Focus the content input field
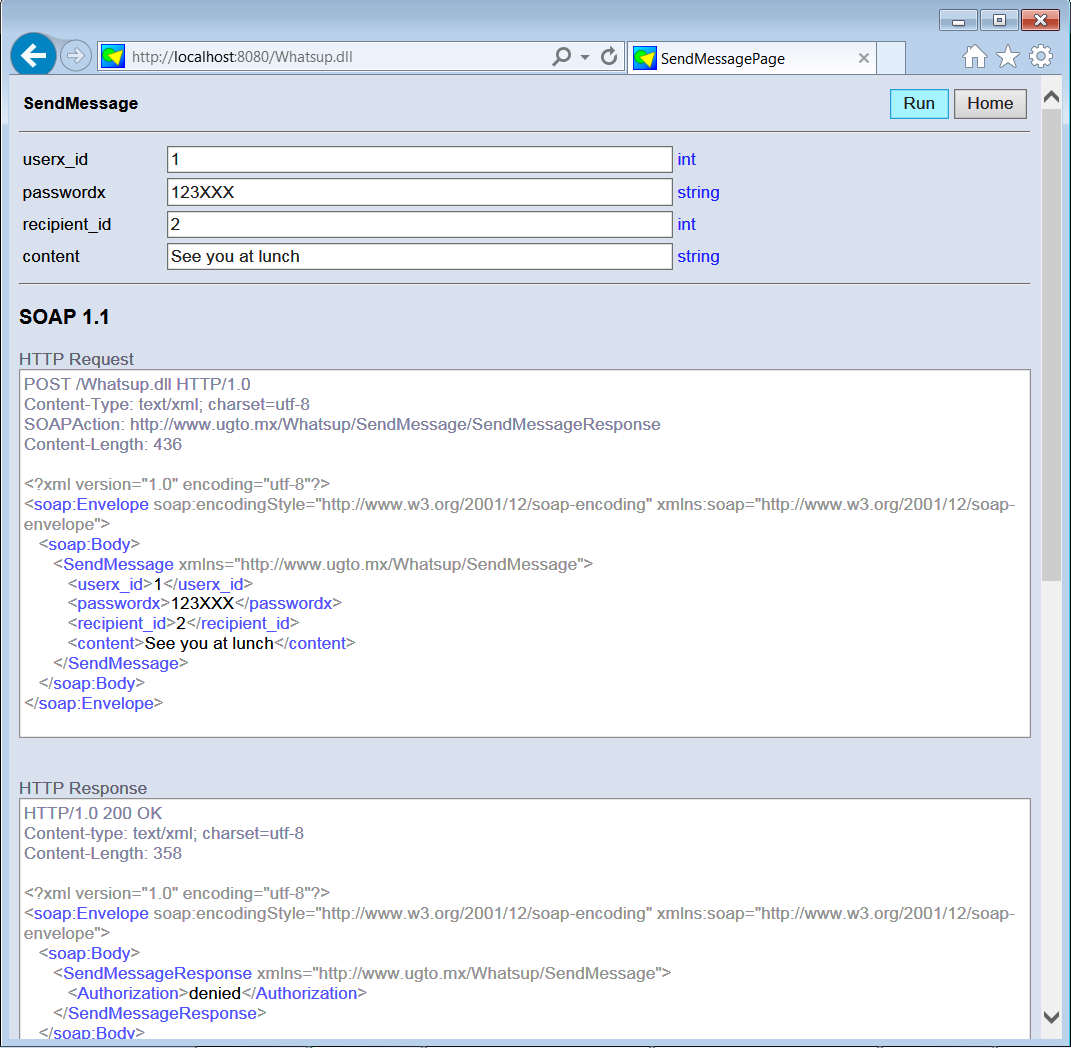 [419, 256]
